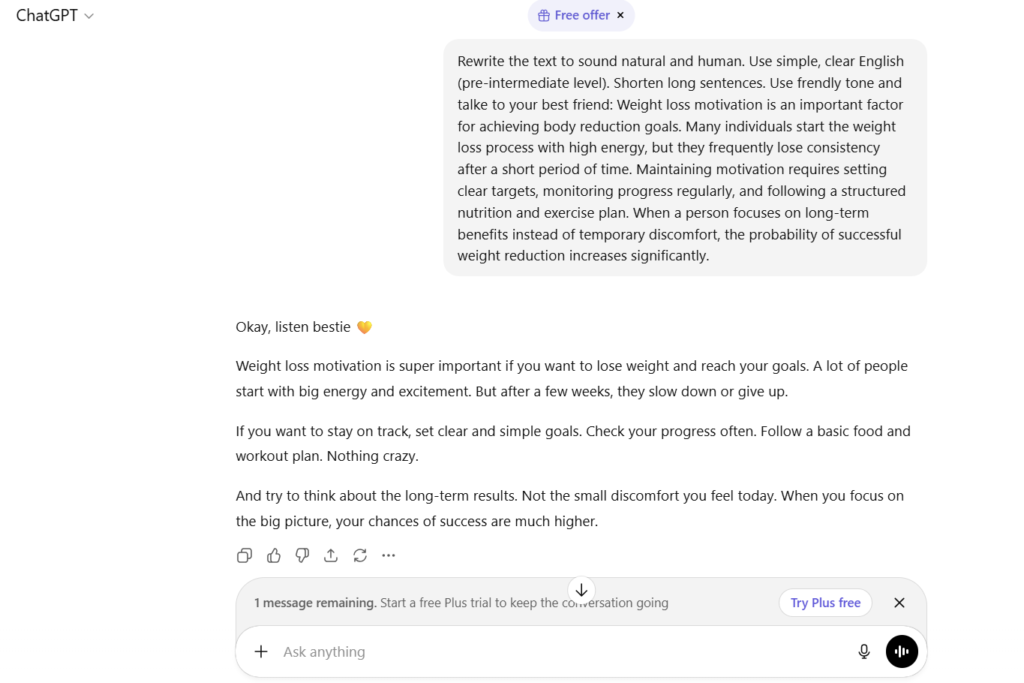Click the thumbs up icon

(x=273, y=555)
